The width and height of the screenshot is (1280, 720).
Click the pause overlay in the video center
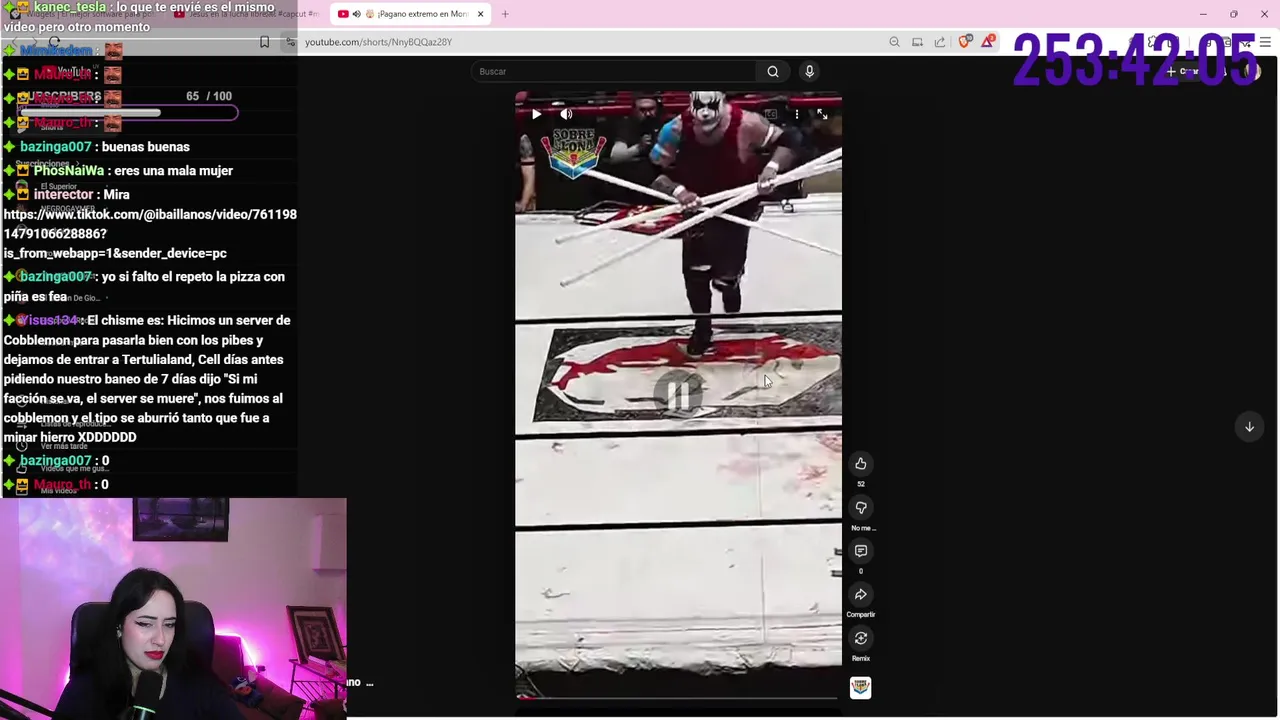pos(678,396)
